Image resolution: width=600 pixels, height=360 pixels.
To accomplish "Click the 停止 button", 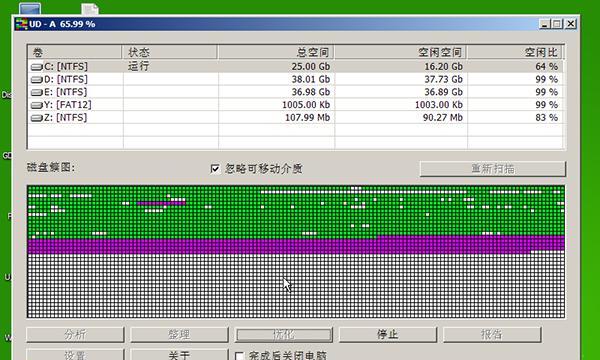I will (x=388, y=335).
